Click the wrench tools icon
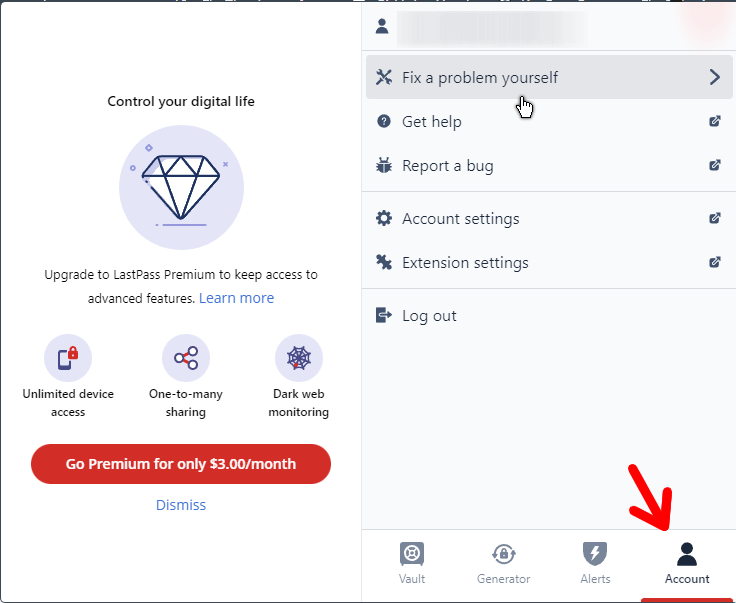 point(384,77)
